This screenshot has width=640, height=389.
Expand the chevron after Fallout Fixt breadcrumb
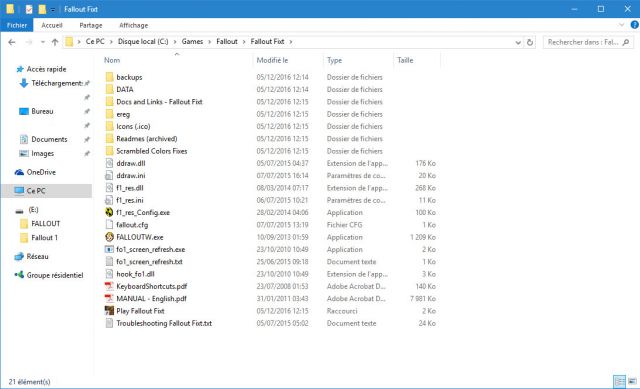[291, 42]
